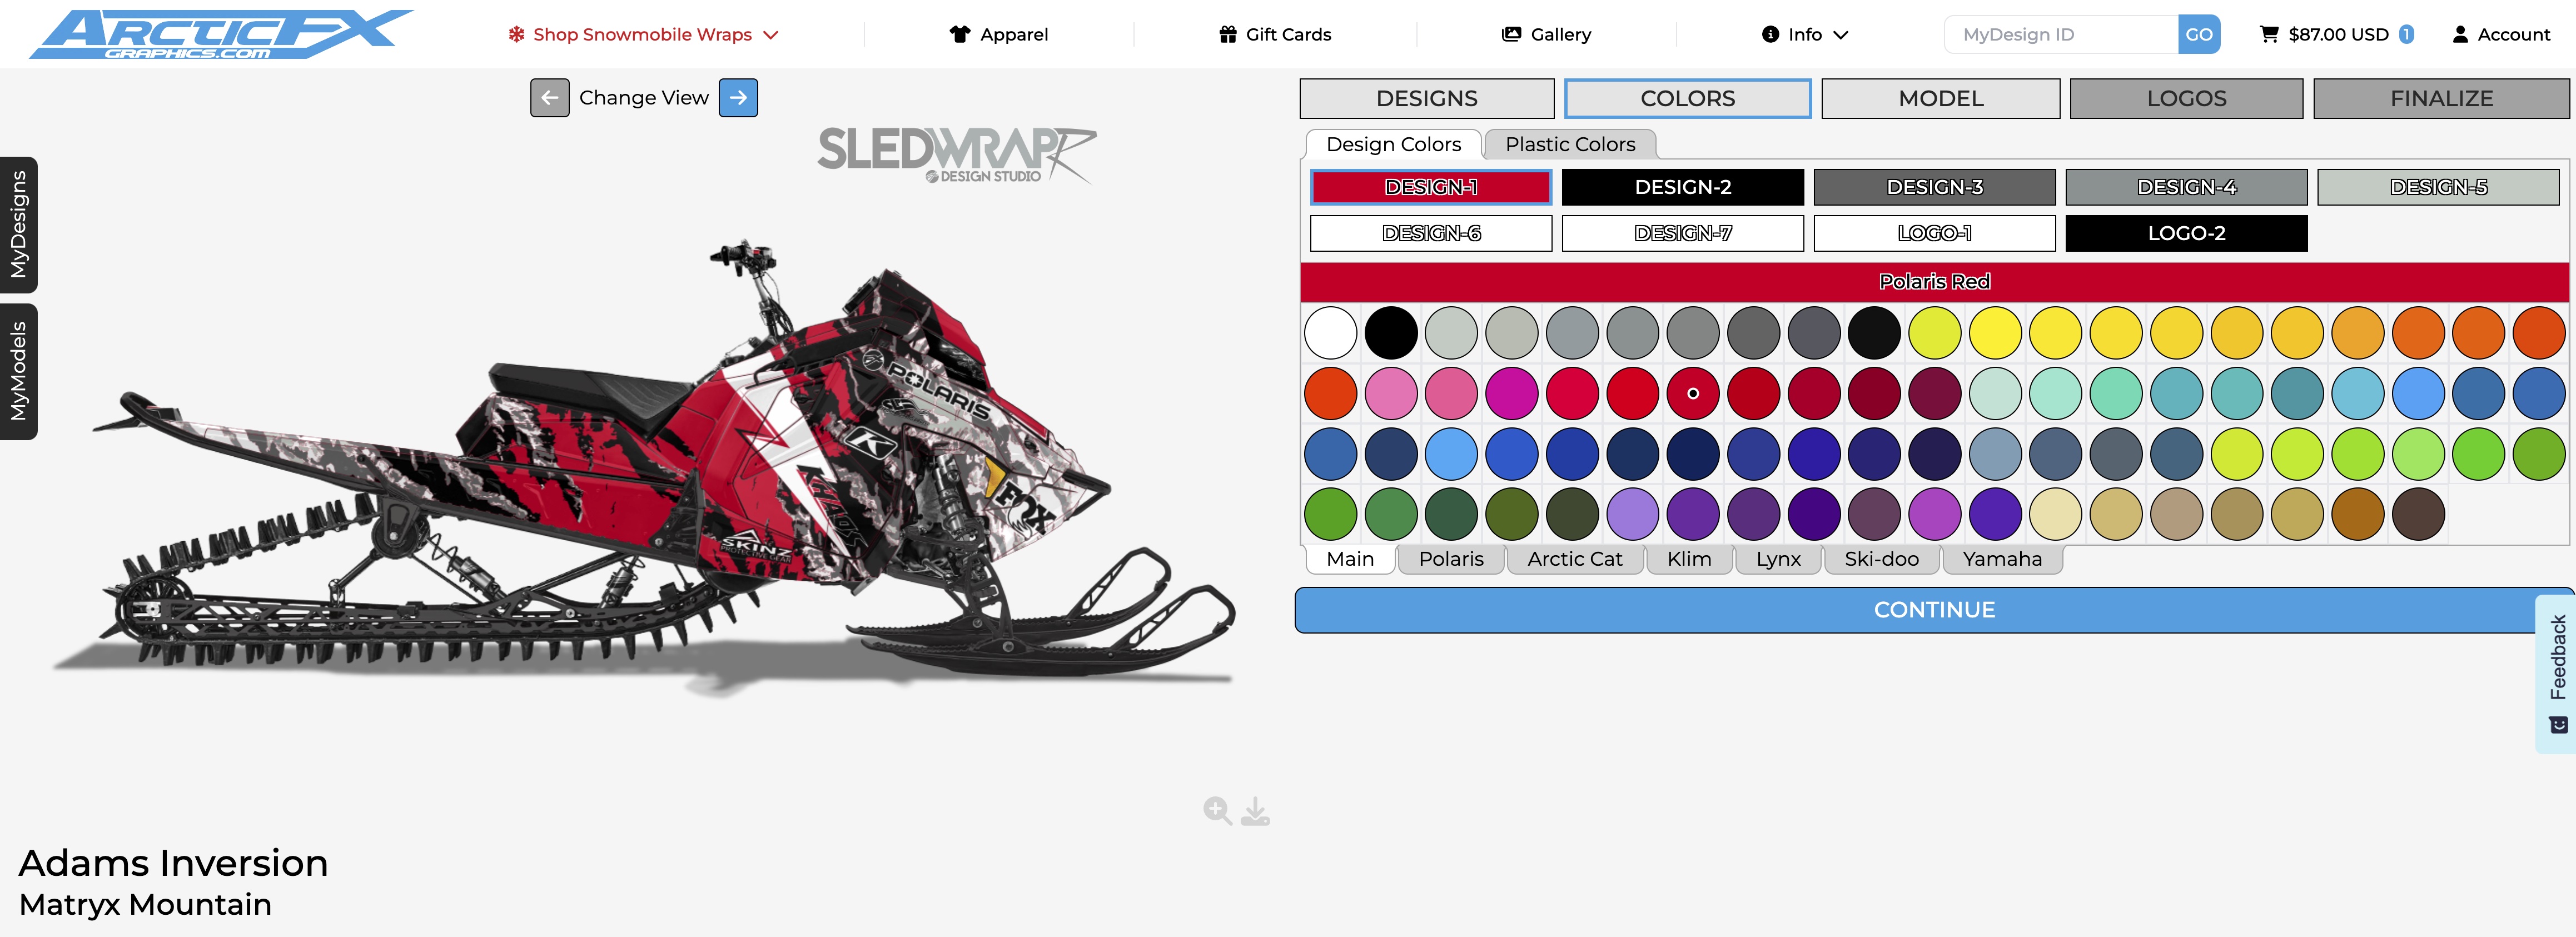This screenshot has height=937, width=2576.
Task: Click the zoom magnifier icon below the sled
Action: click(x=1217, y=811)
